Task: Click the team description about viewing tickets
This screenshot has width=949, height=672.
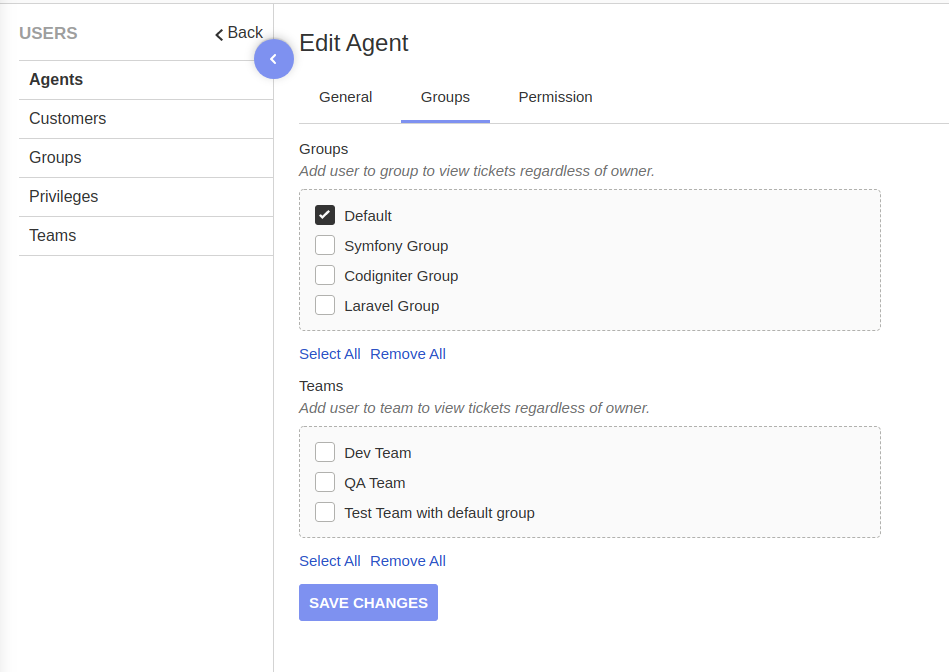Action: 474,409
